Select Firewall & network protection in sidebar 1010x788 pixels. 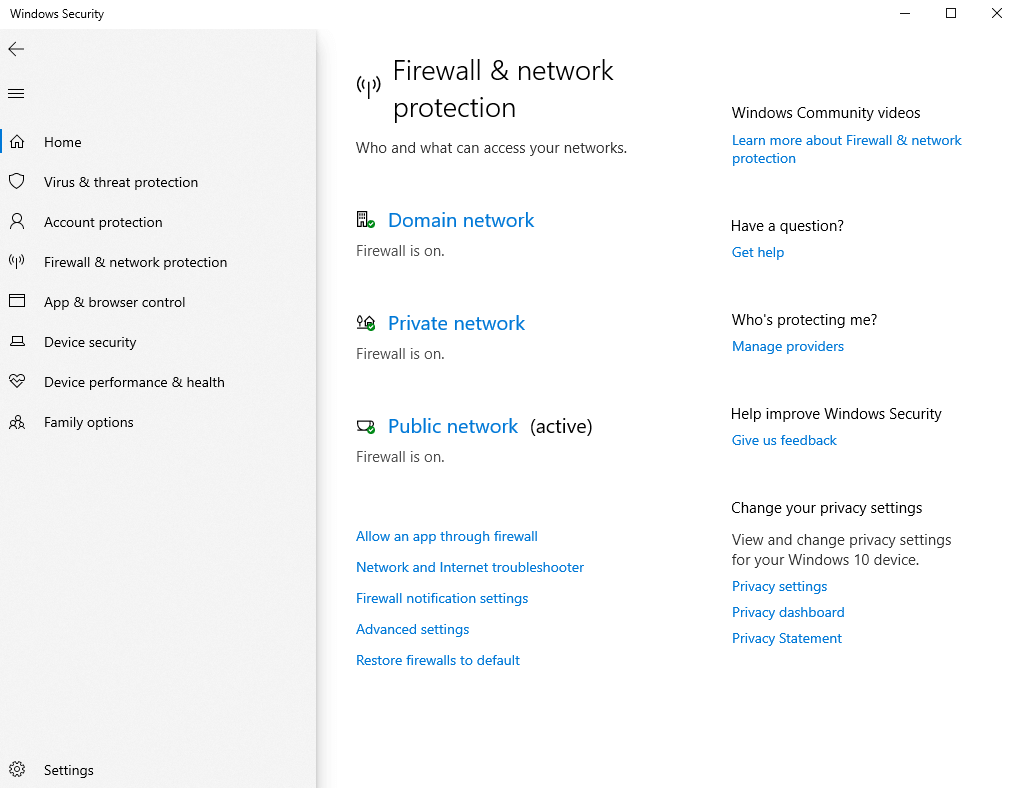click(x=135, y=262)
